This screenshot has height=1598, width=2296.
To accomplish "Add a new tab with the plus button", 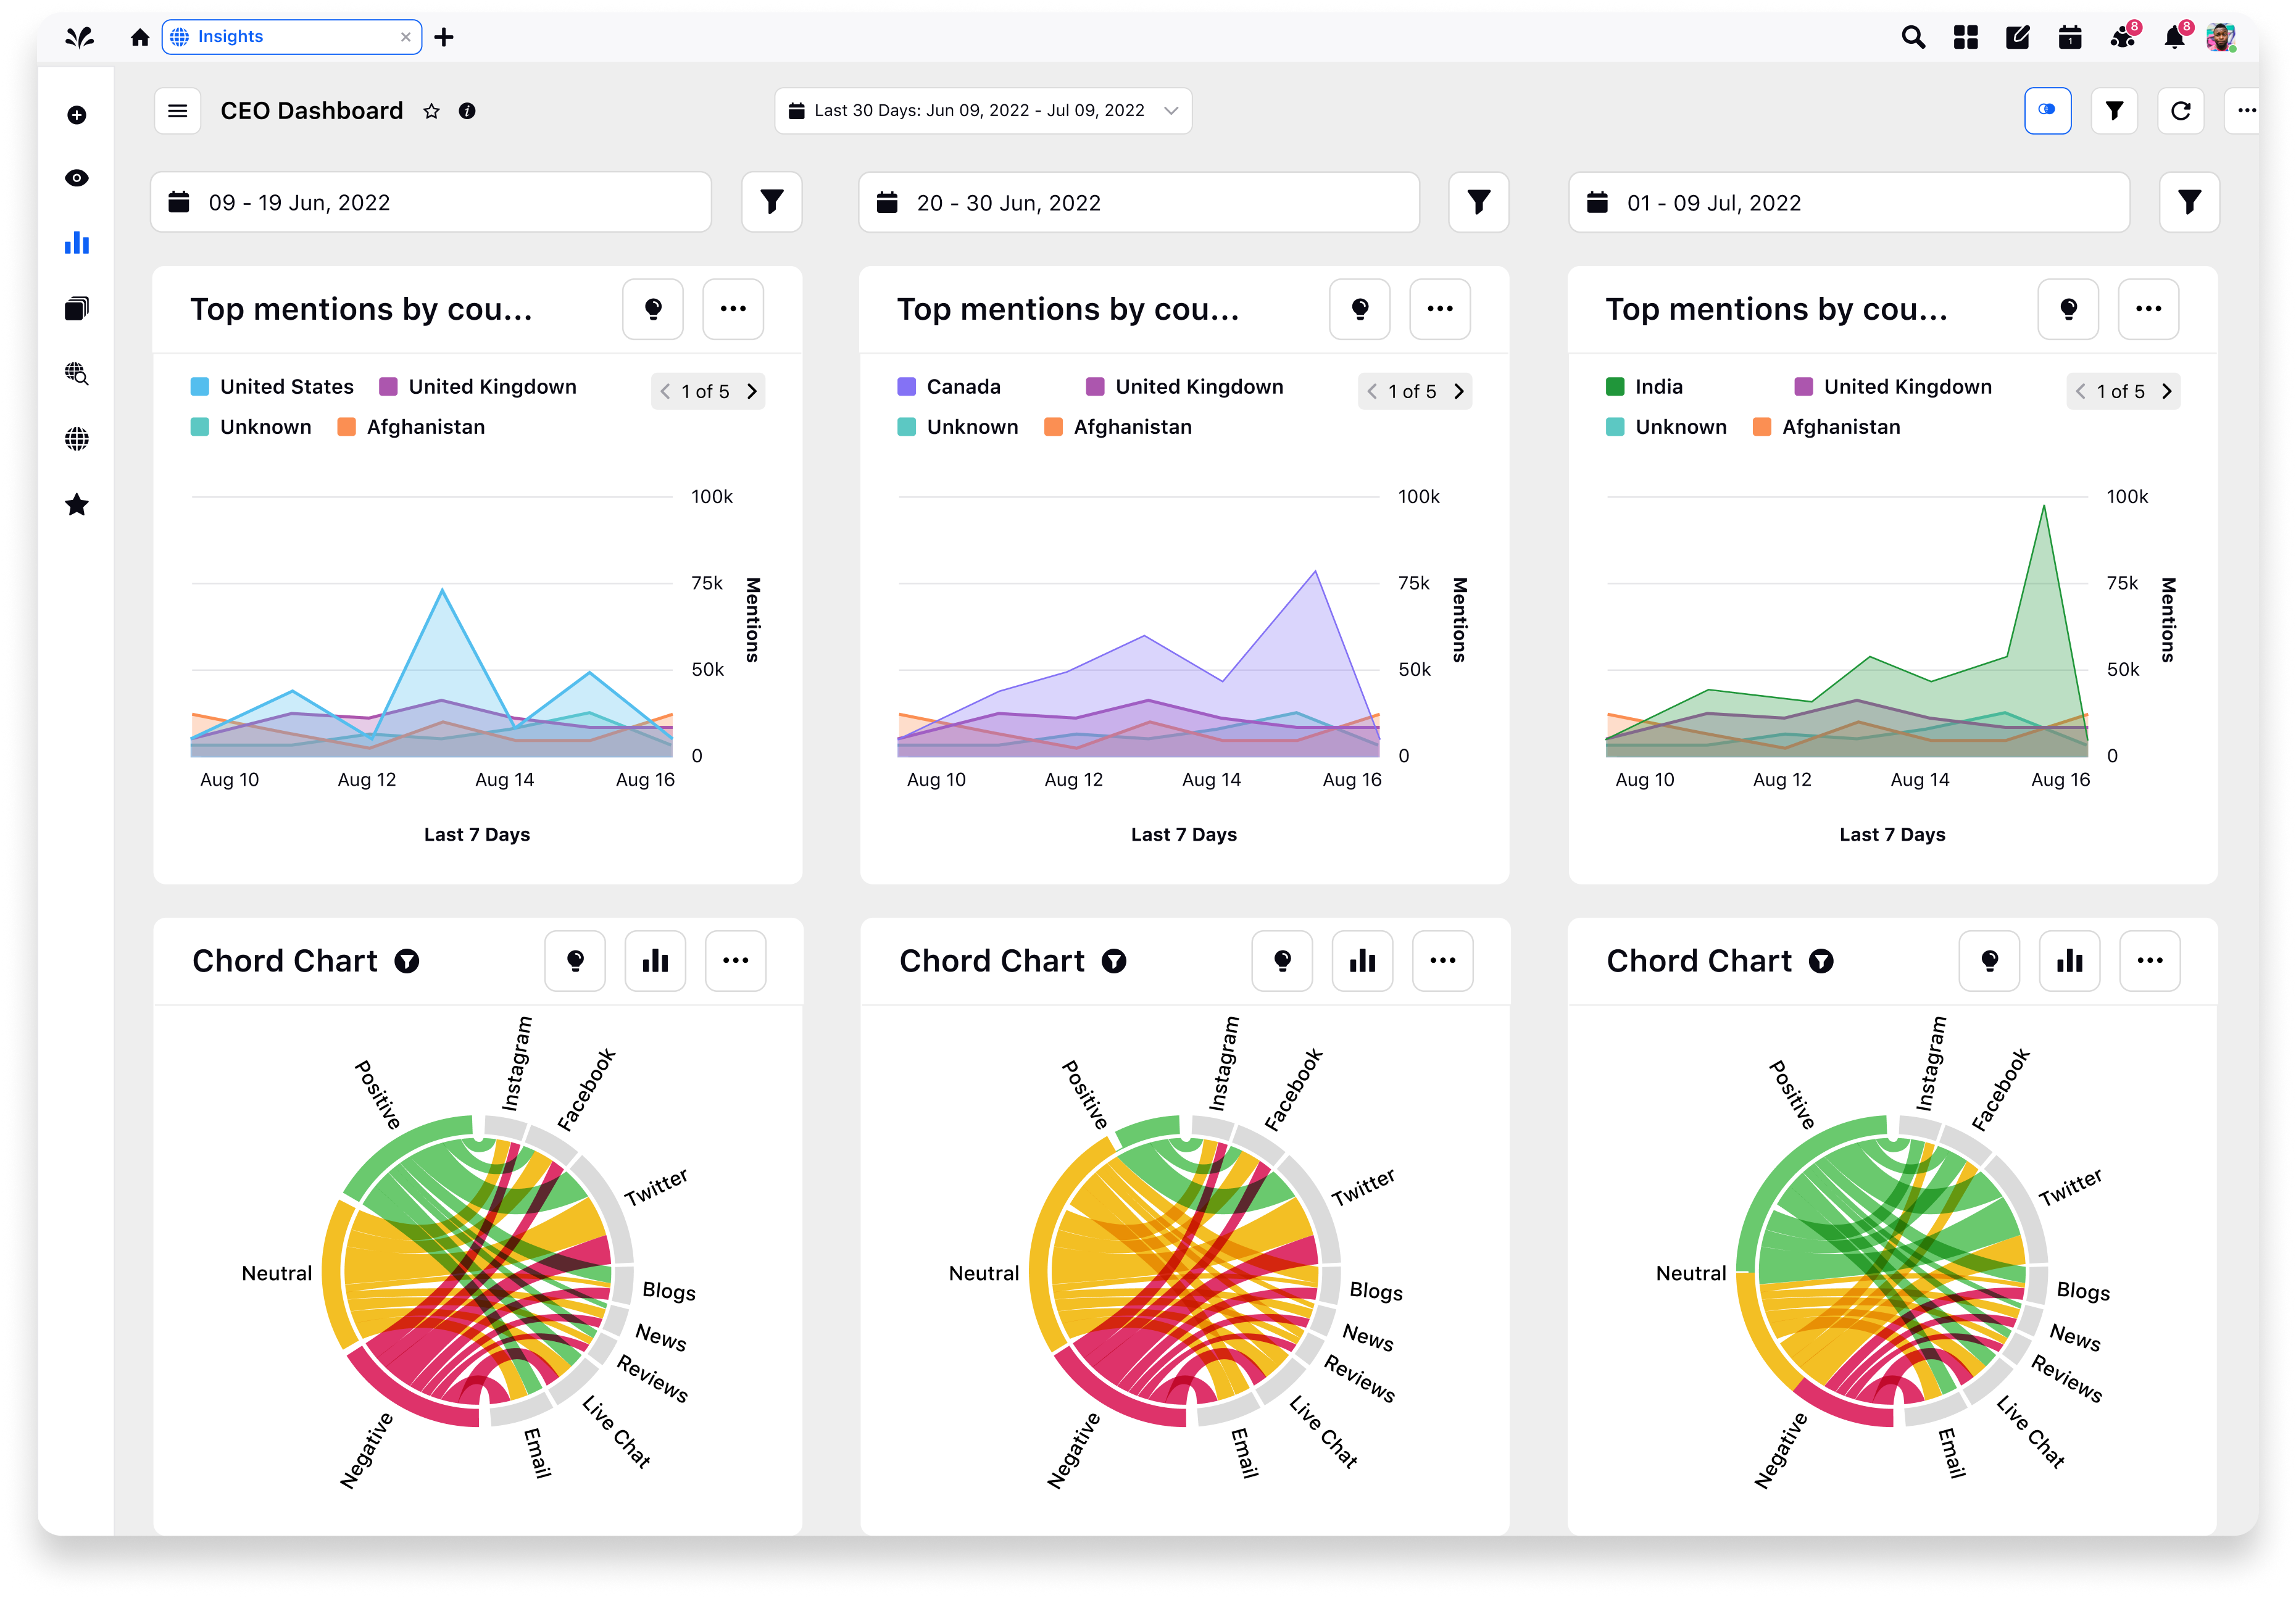I will click(444, 37).
